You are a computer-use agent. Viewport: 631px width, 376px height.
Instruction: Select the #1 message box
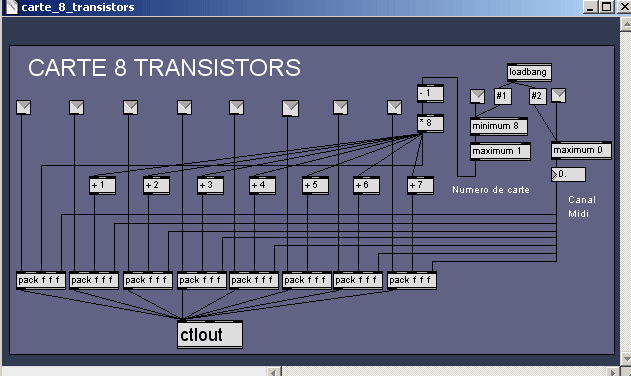pos(503,96)
